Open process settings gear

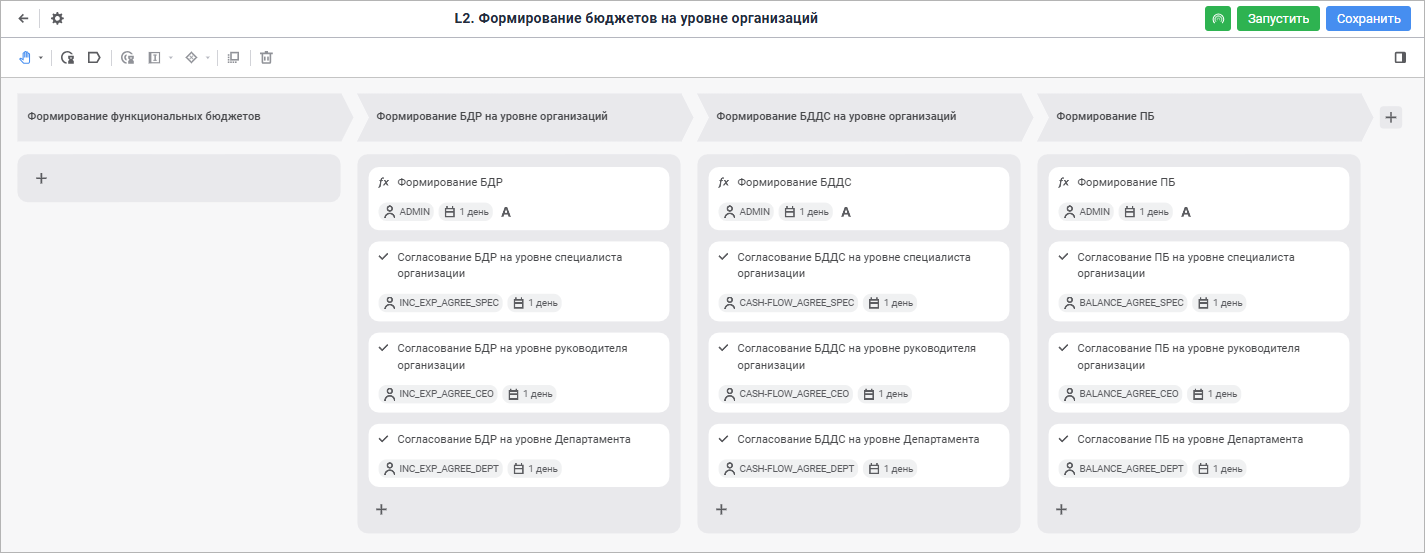tap(57, 18)
